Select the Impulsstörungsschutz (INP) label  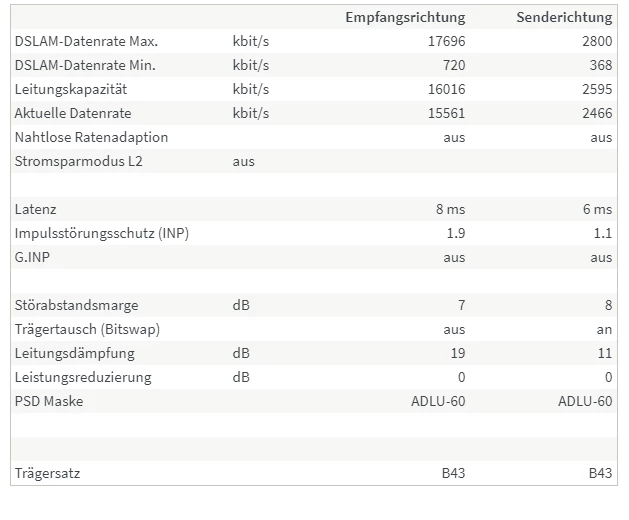[101, 234]
